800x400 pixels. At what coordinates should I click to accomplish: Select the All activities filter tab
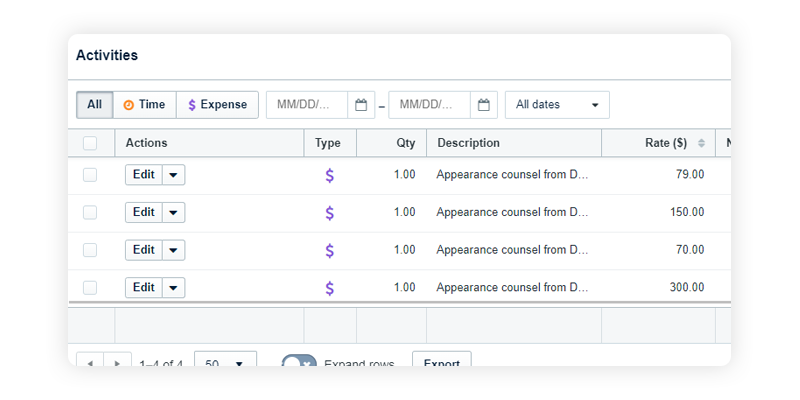(95, 105)
